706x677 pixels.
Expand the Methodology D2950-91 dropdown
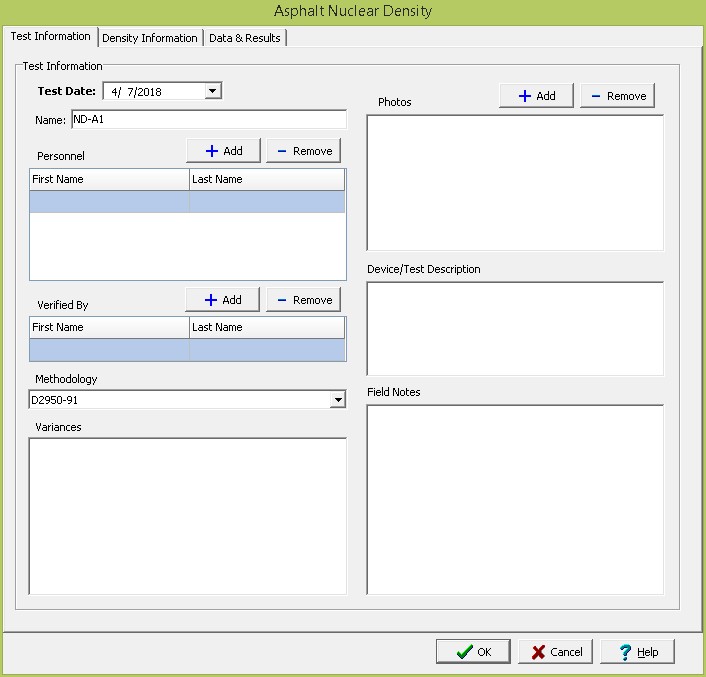(338, 401)
